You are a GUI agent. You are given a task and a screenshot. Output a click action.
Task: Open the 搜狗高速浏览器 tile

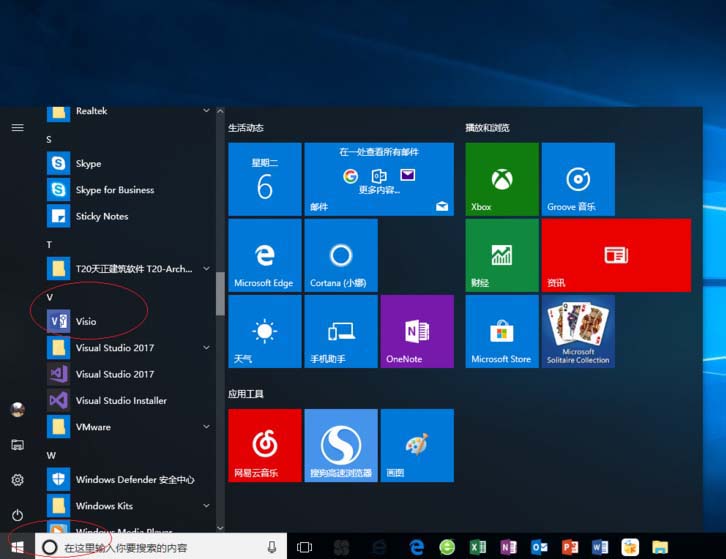coord(341,446)
